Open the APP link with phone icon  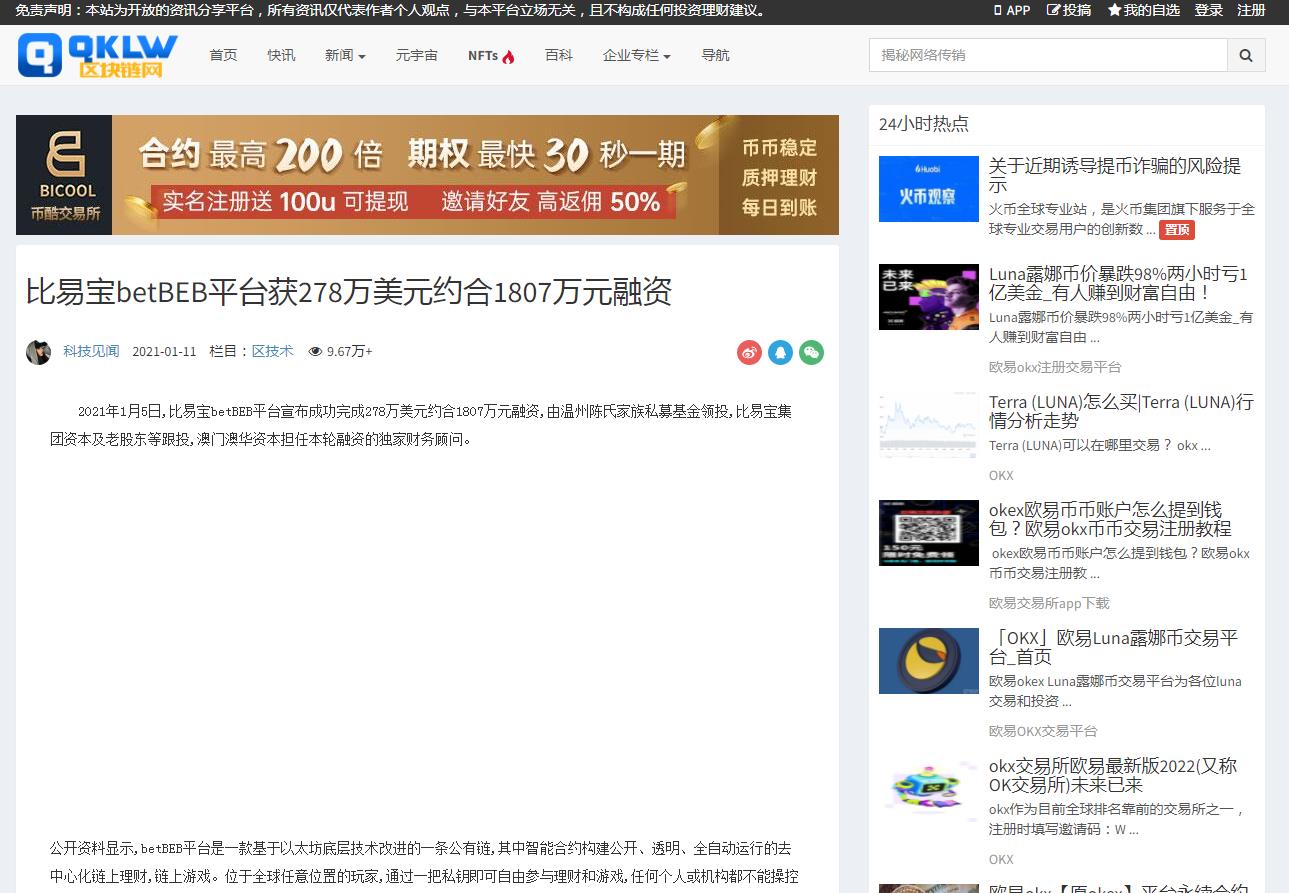(1012, 10)
